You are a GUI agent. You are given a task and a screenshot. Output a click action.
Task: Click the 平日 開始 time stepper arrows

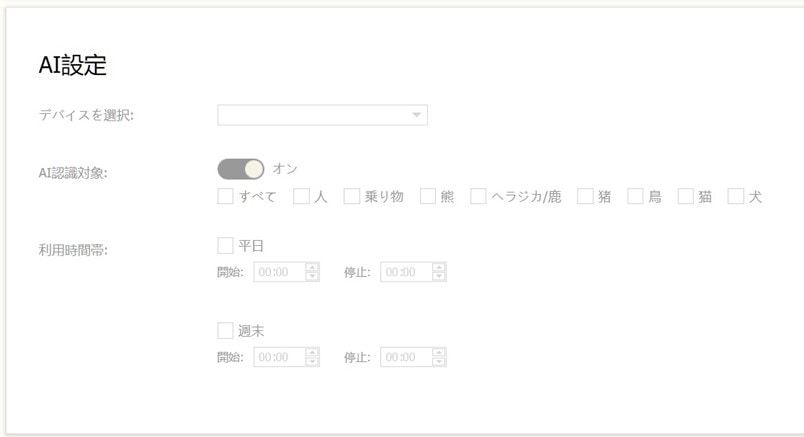[313, 272]
